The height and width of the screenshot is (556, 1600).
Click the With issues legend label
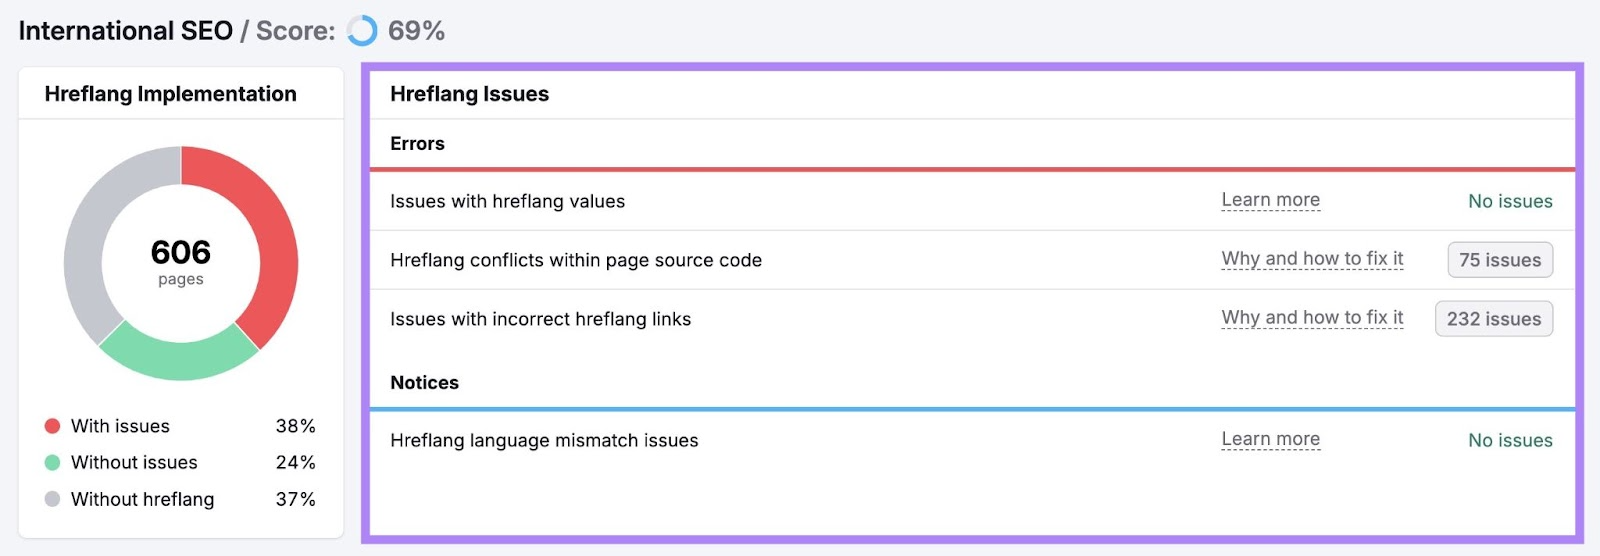point(120,426)
